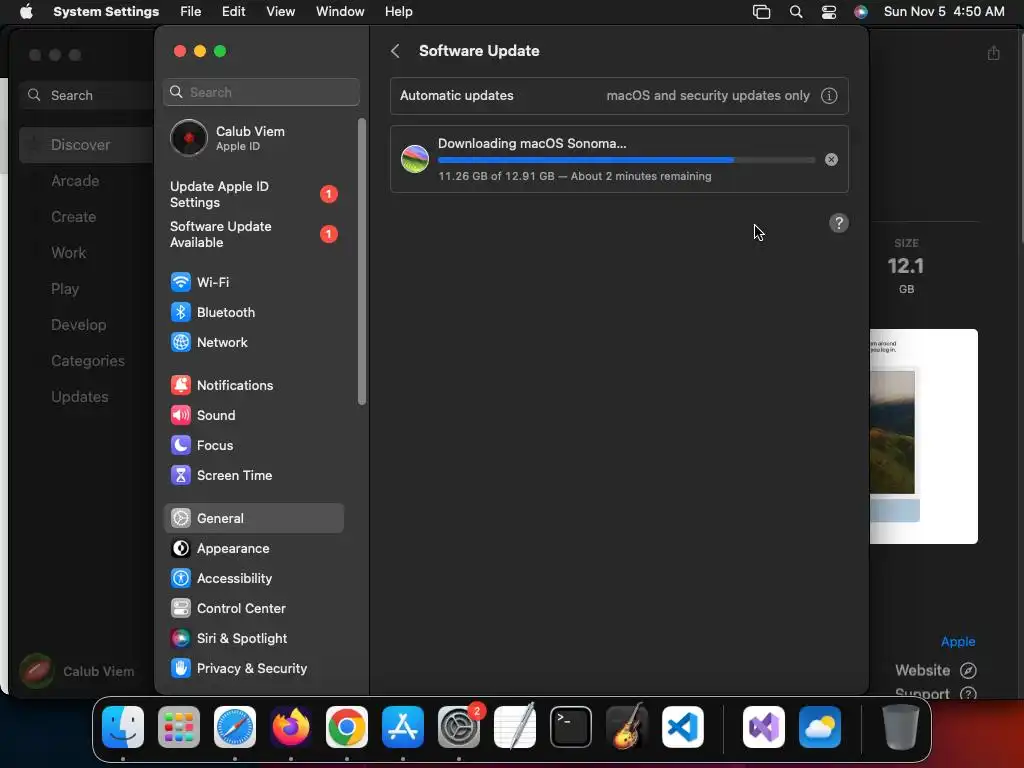Click the App Store search field
This screenshot has height=768, width=1024.
click(x=86, y=95)
